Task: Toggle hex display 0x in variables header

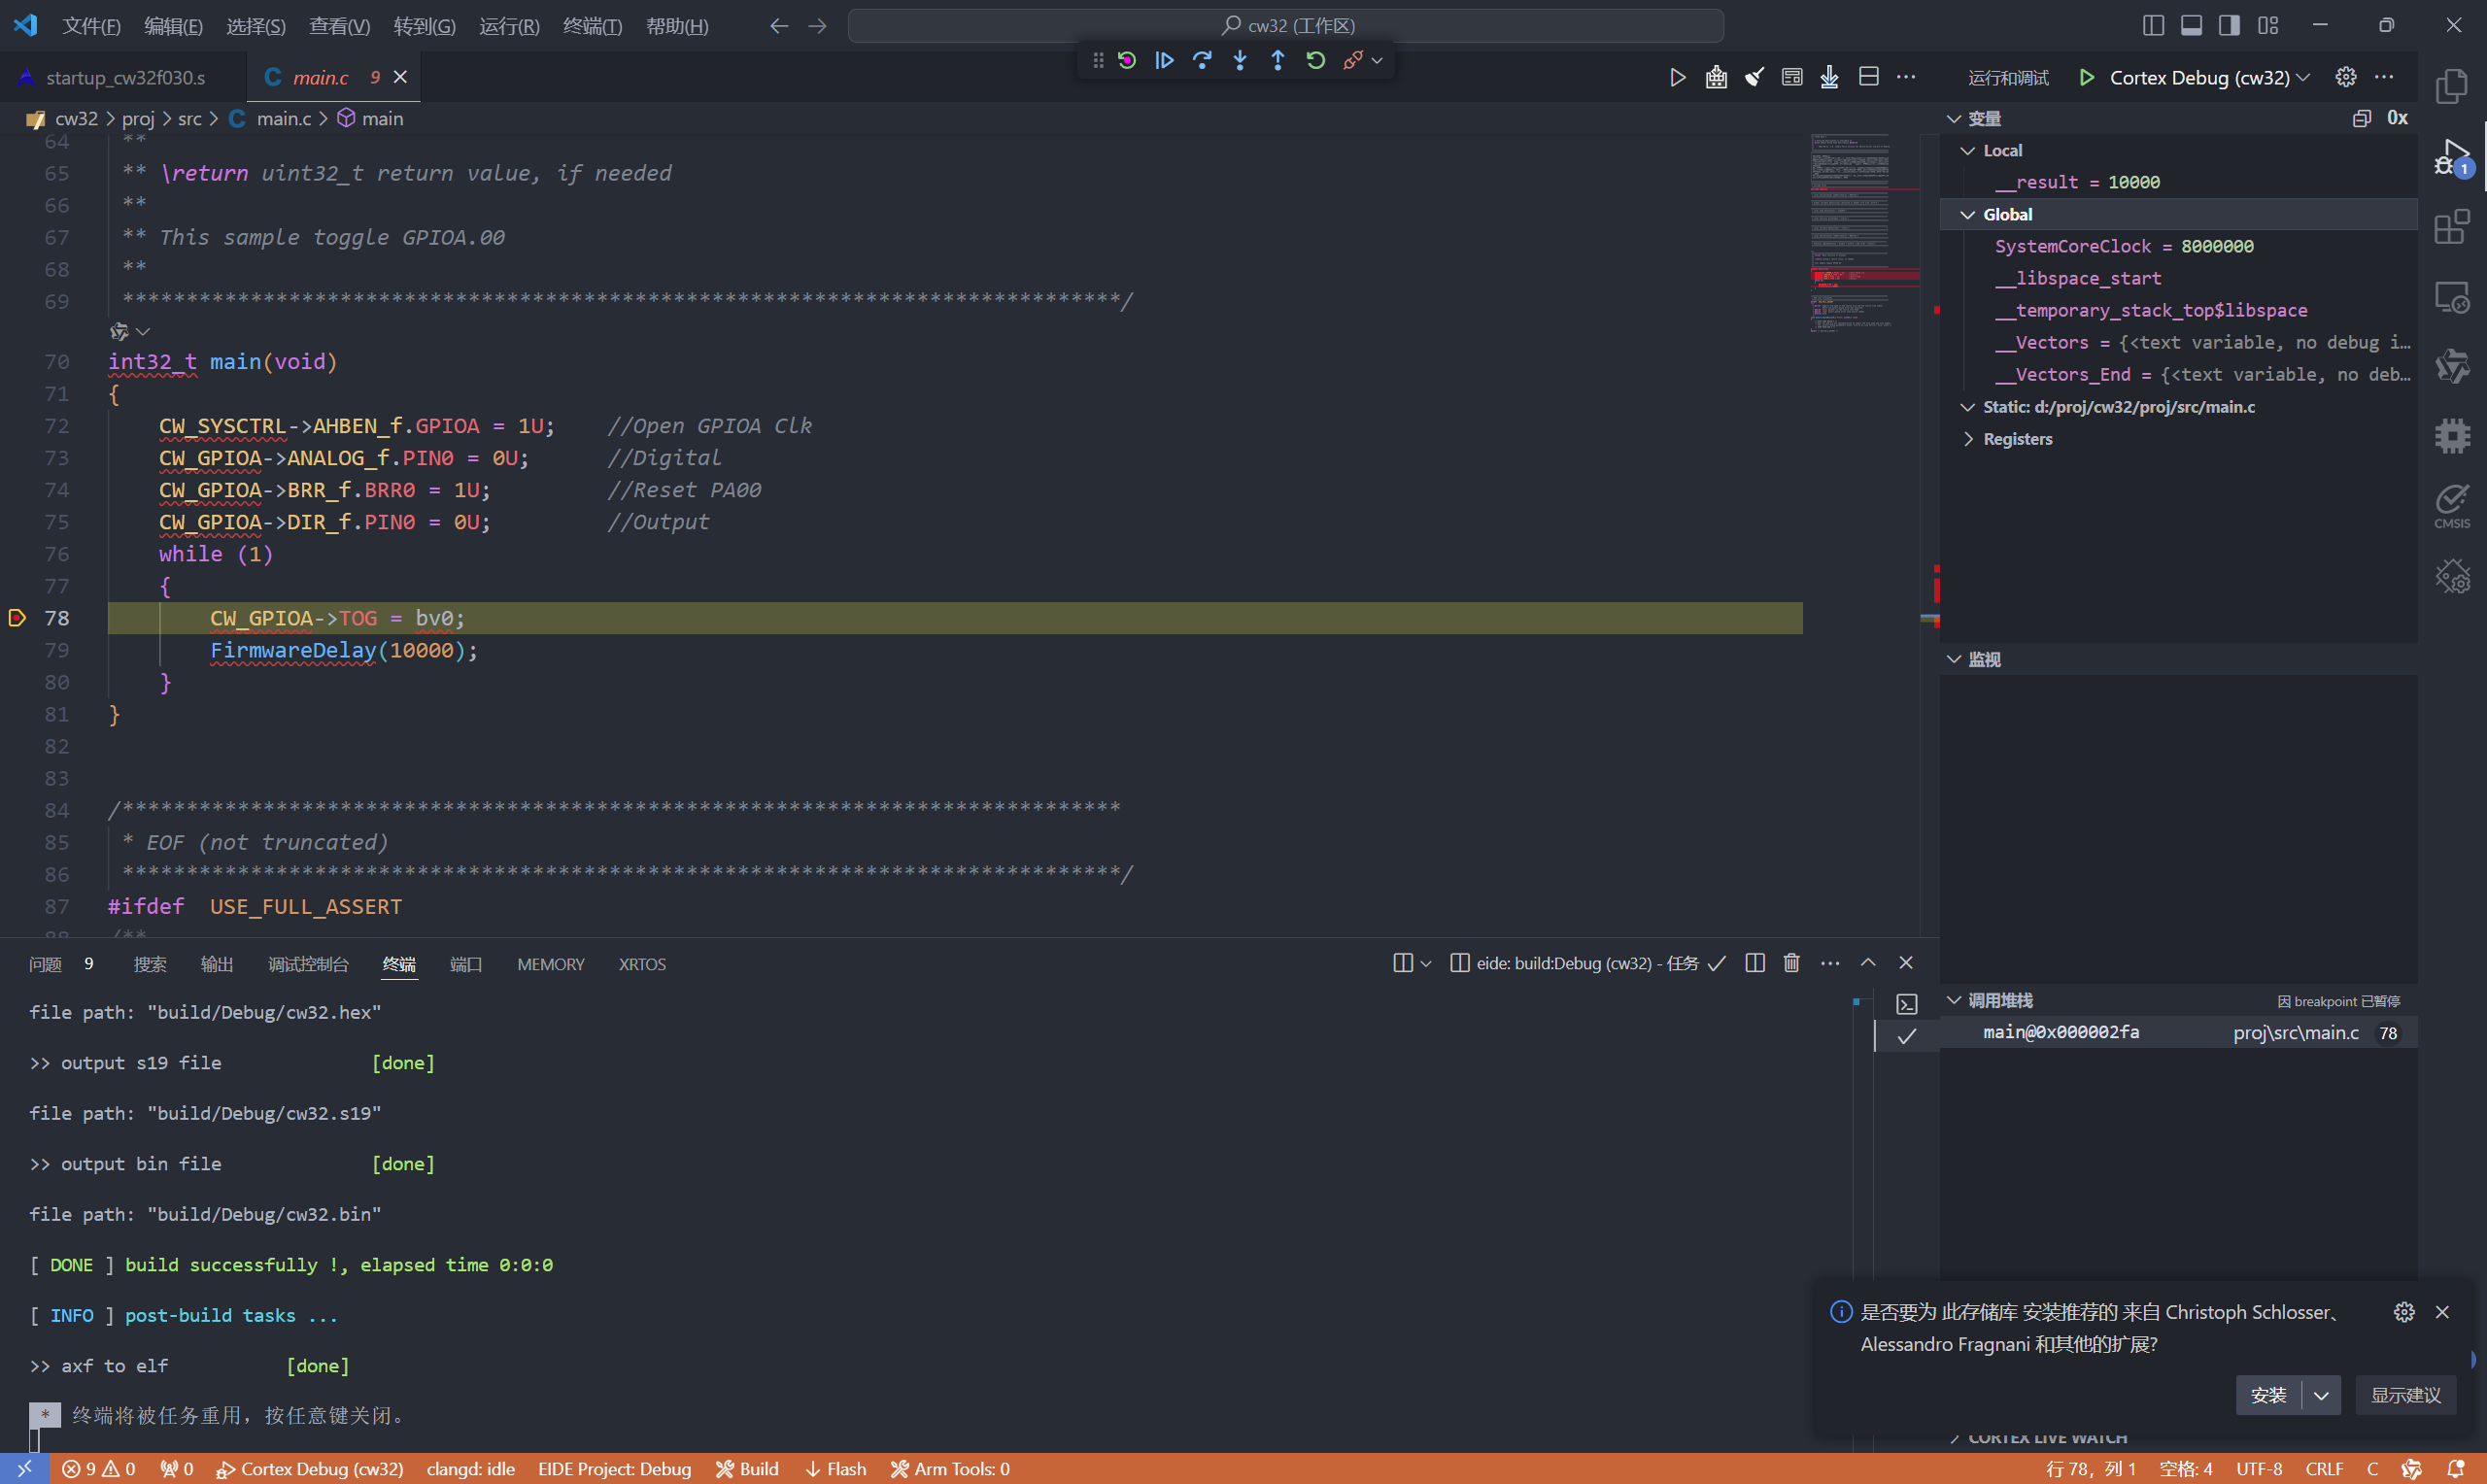Action: [x=2397, y=118]
